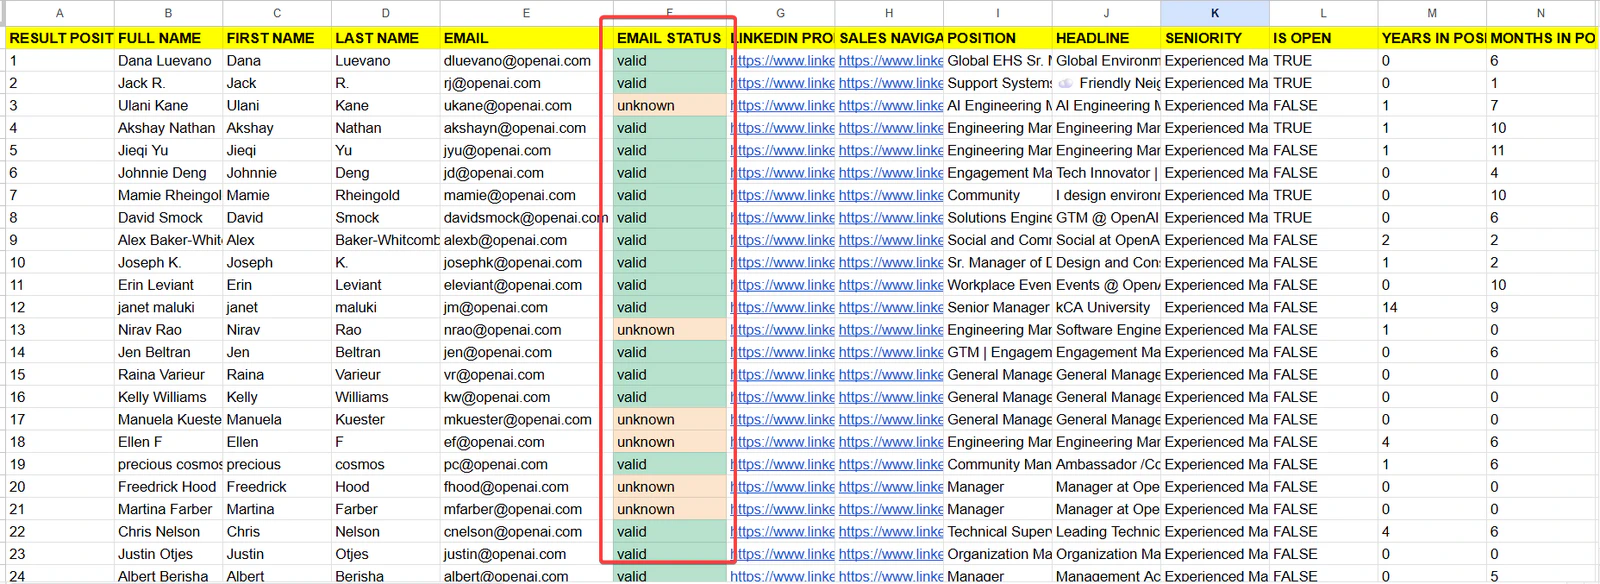Select cell alexb@openai.com
Viewport: 1600px width, 584px height.
[526, 240]
